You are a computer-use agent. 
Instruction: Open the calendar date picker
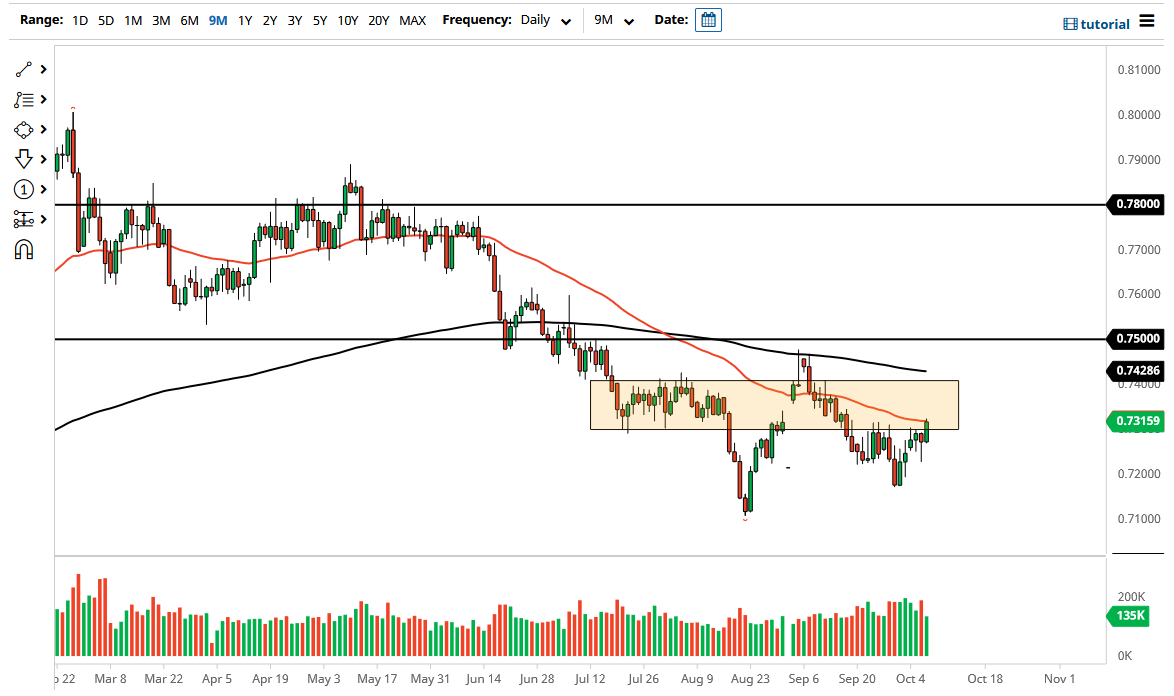click(x=708, y=19)
